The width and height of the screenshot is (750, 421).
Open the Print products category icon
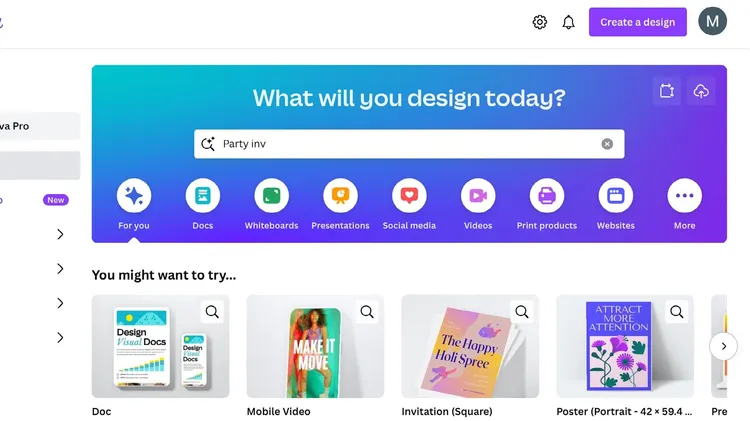point(547,195)
